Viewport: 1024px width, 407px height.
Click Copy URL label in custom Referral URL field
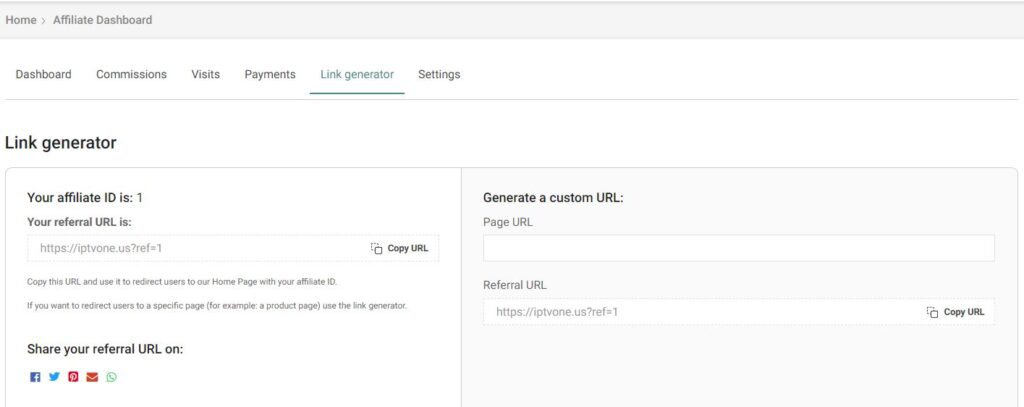click(964, 312)
